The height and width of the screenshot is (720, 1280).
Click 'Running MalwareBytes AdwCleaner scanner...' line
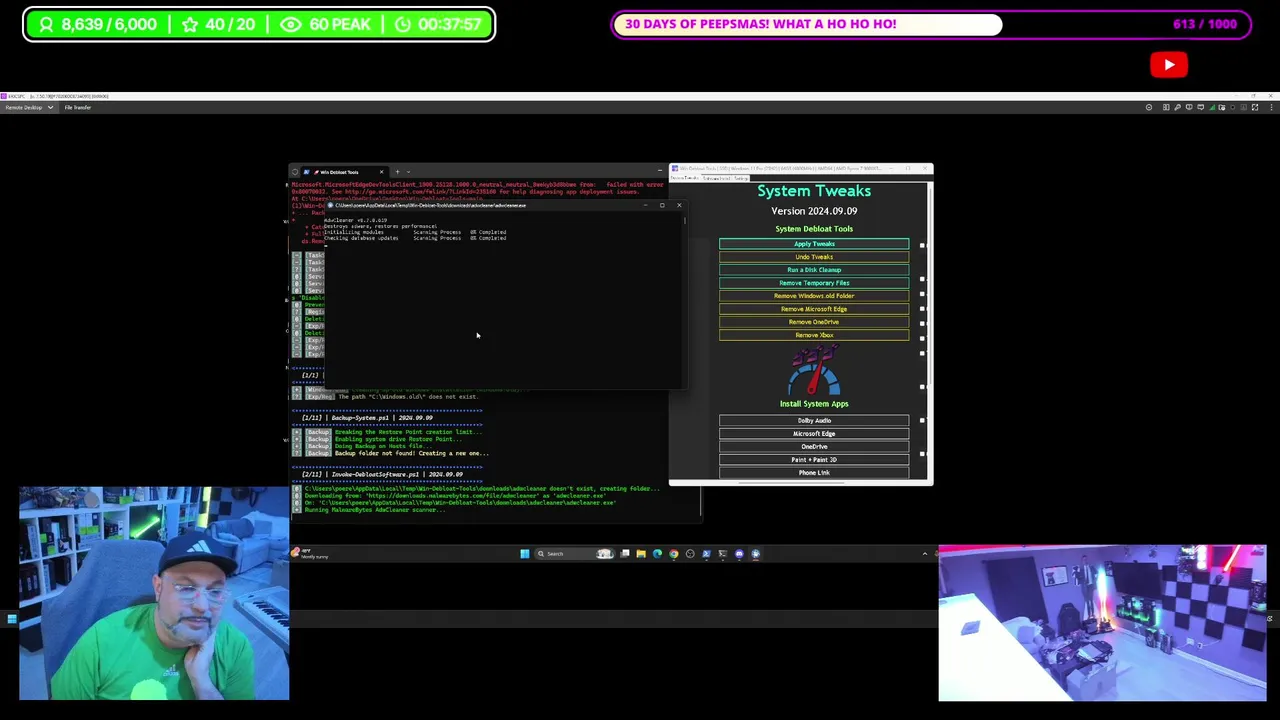[374, 510]
